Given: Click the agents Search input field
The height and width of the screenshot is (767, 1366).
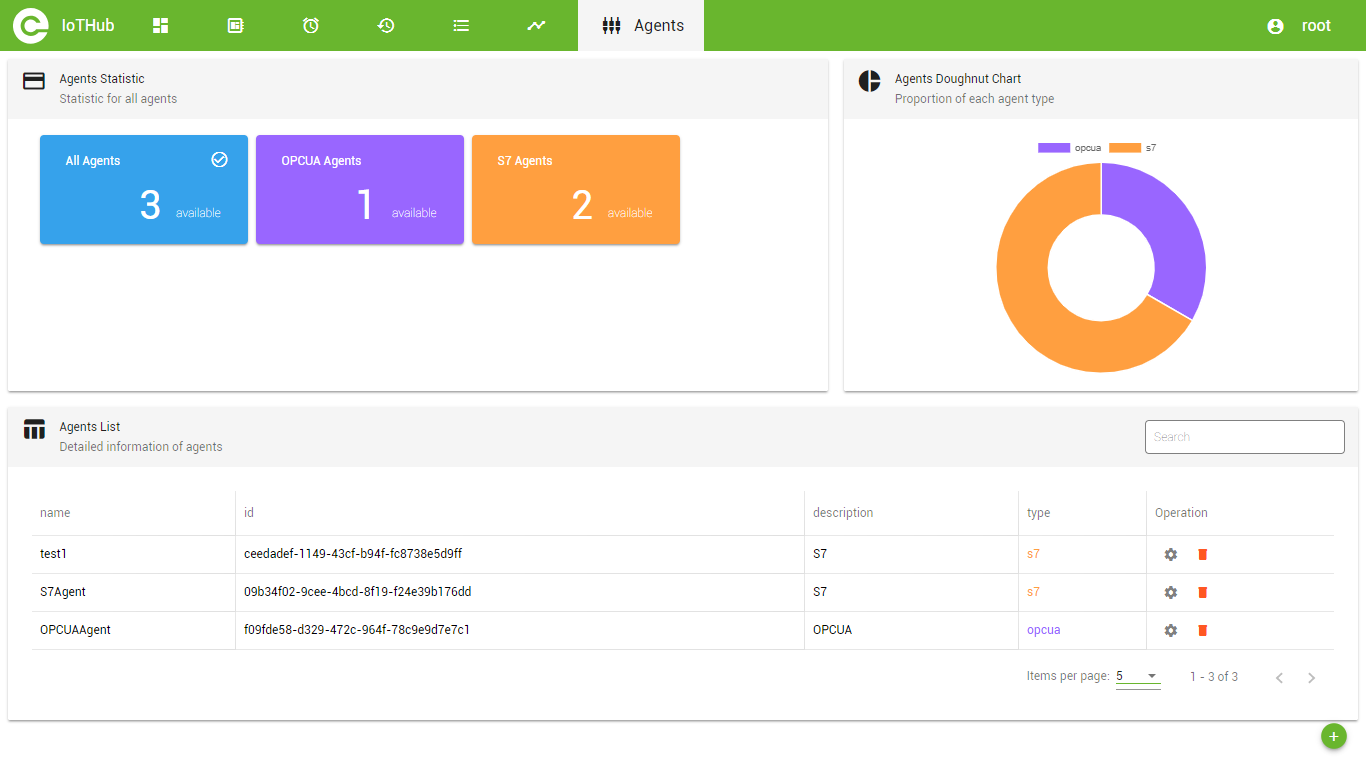Looking at the screenshot, I should [1244, 437].
